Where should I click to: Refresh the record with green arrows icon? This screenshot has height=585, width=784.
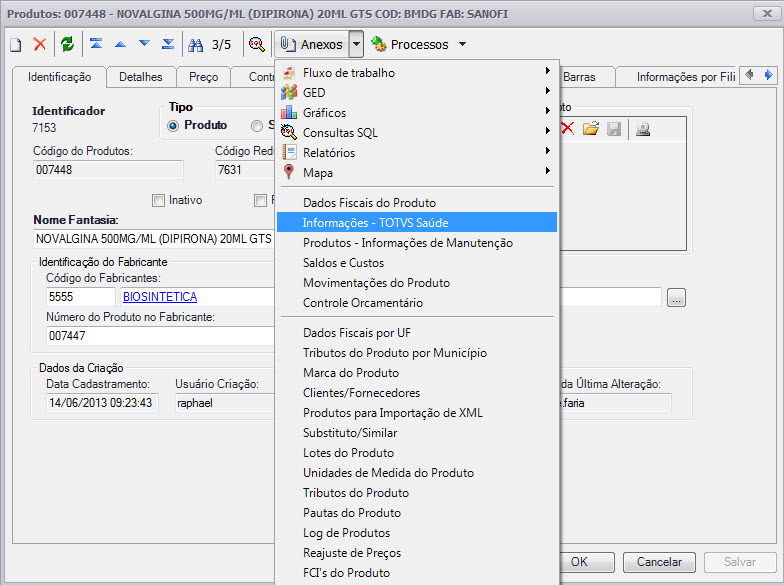pyautogui.click(x=68, y=44)
